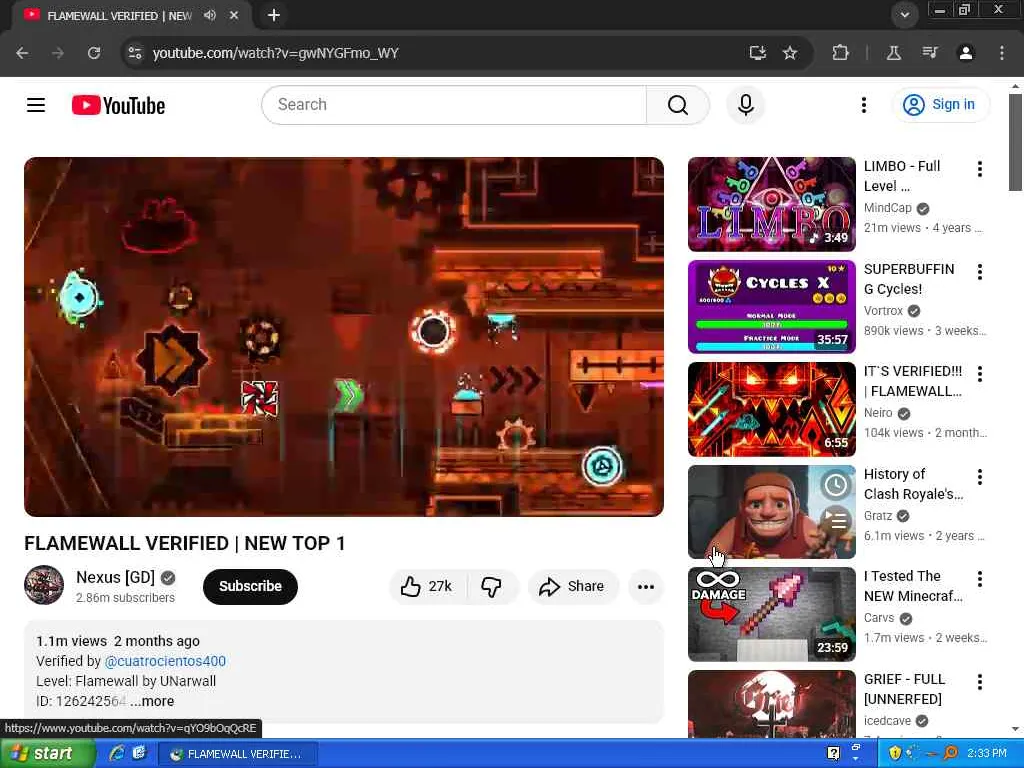Viewport: 1024px width, 768px height.
Task: Open the YouTube guide hamburger menu
Action: point(36,104)
